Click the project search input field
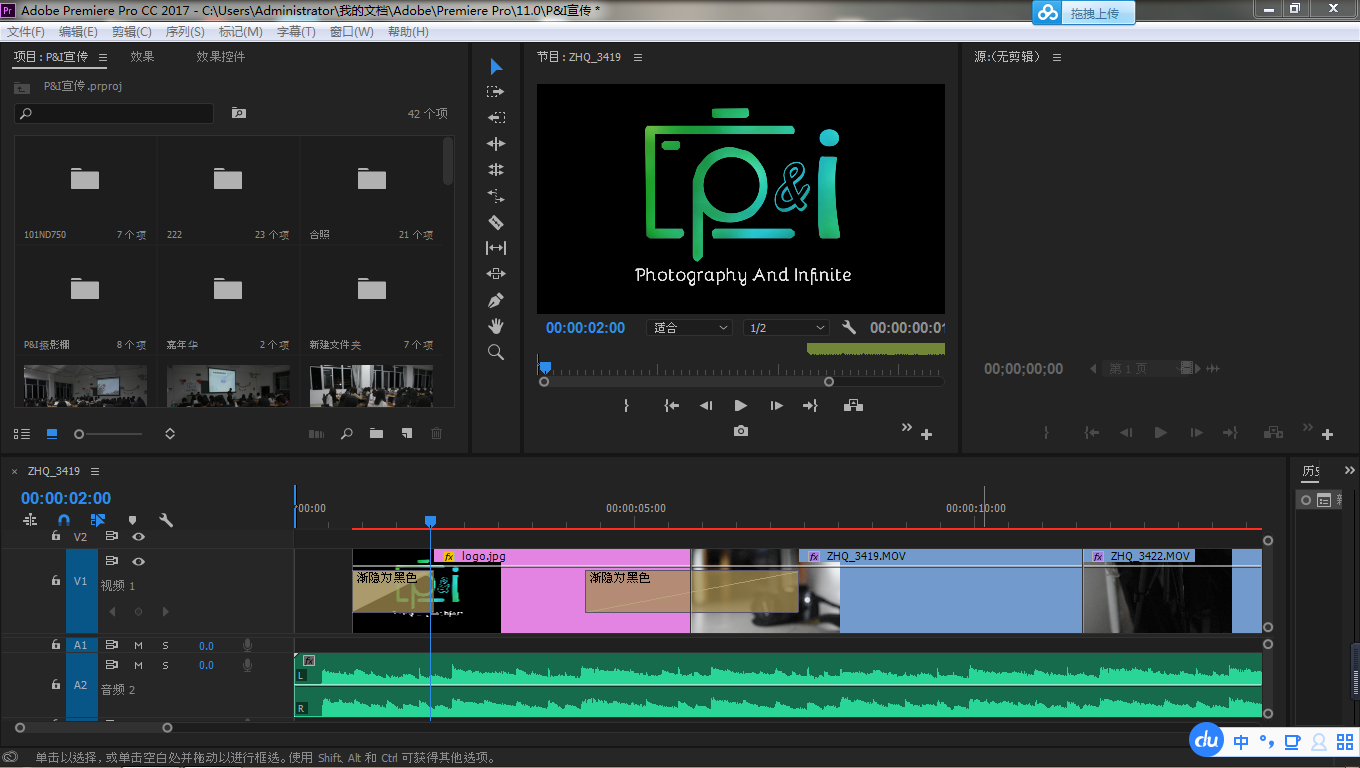Viewport: 1360px width, 768px height. (x=114, y=113)
